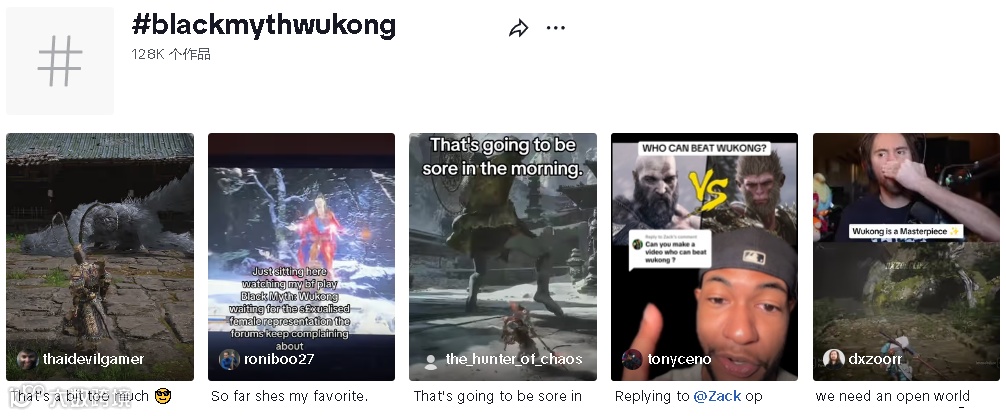
Task: Open thaidevilgamer's profile avatar
Action: pos(27,360)
